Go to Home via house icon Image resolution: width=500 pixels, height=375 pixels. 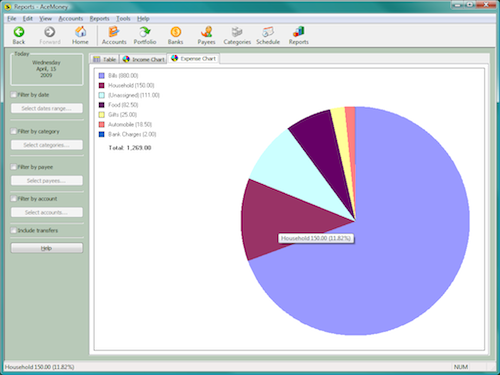[x=80, y=32]
